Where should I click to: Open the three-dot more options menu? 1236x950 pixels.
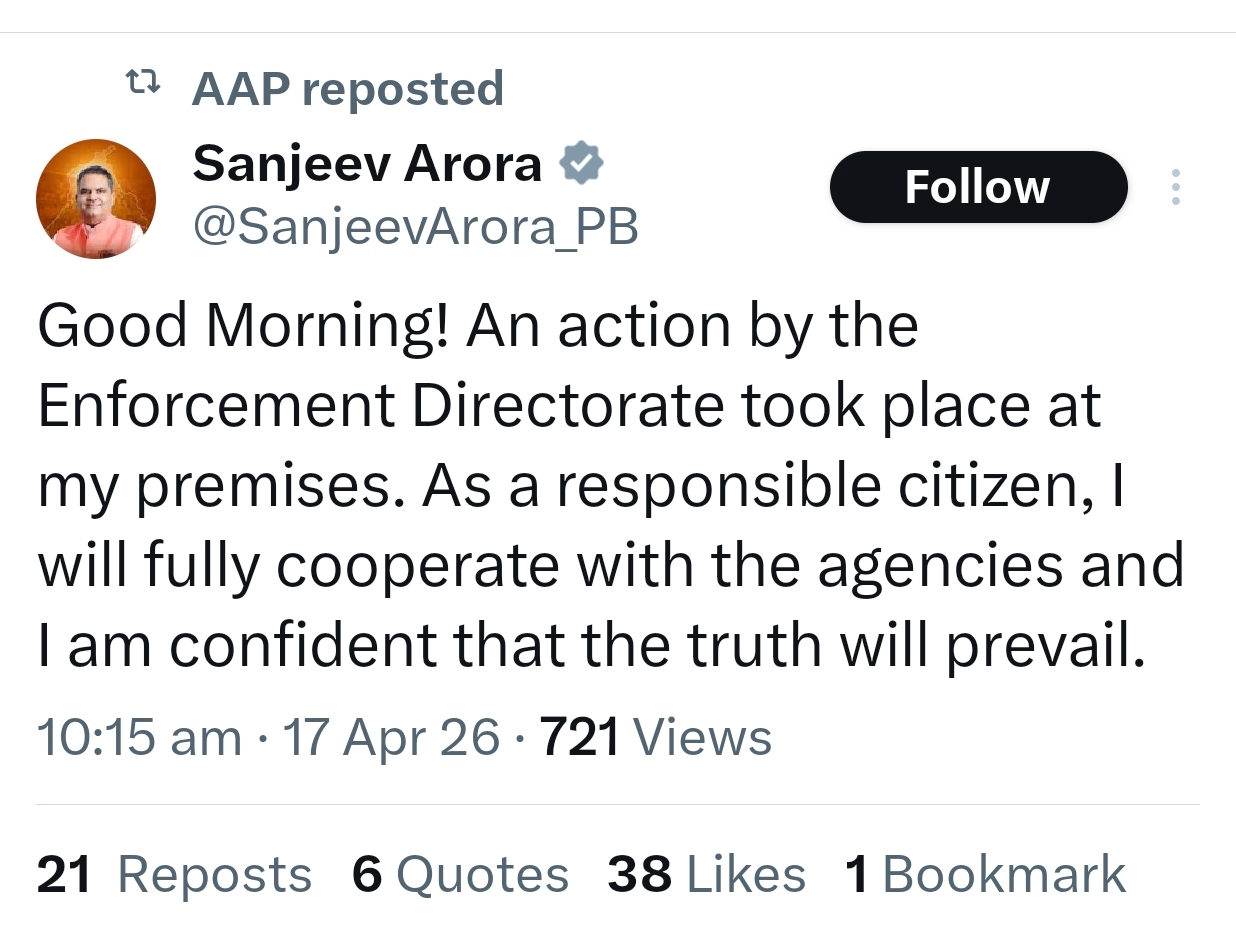click(1175, 187)
